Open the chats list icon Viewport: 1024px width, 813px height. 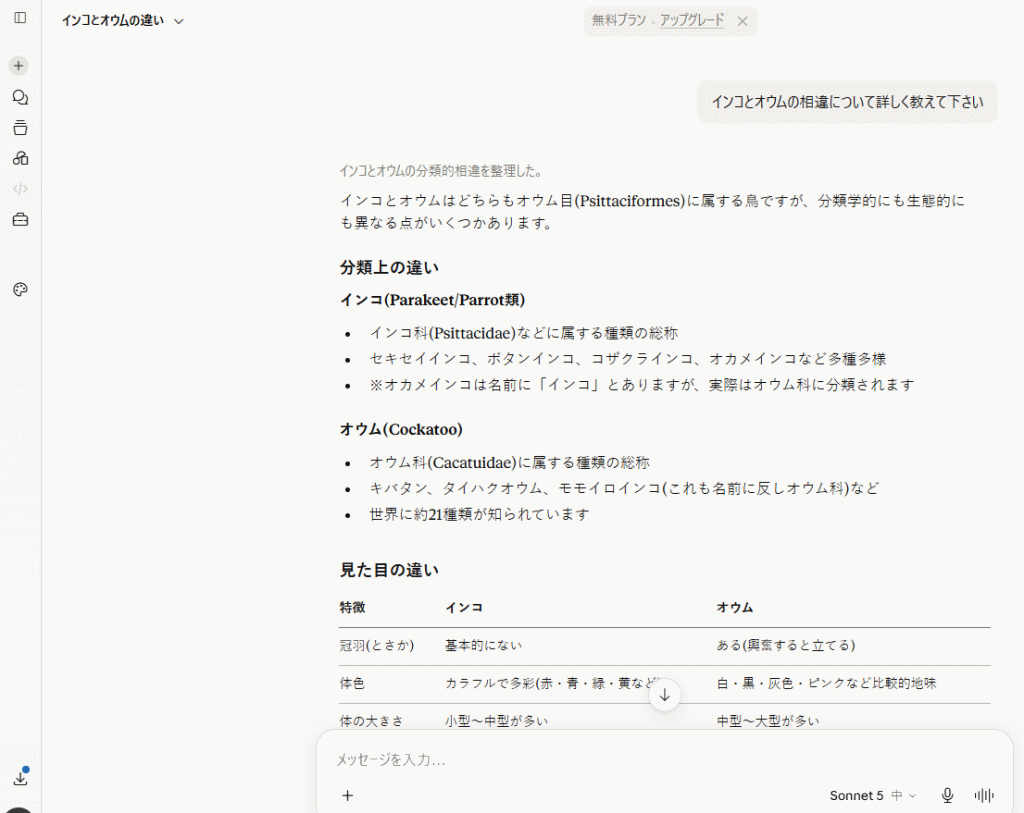[20, 97]
